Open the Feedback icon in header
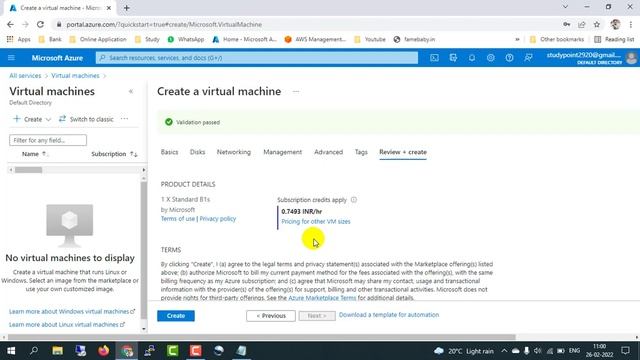The height and width of the screenshot is (360, 640). click(x=528, y=58)
